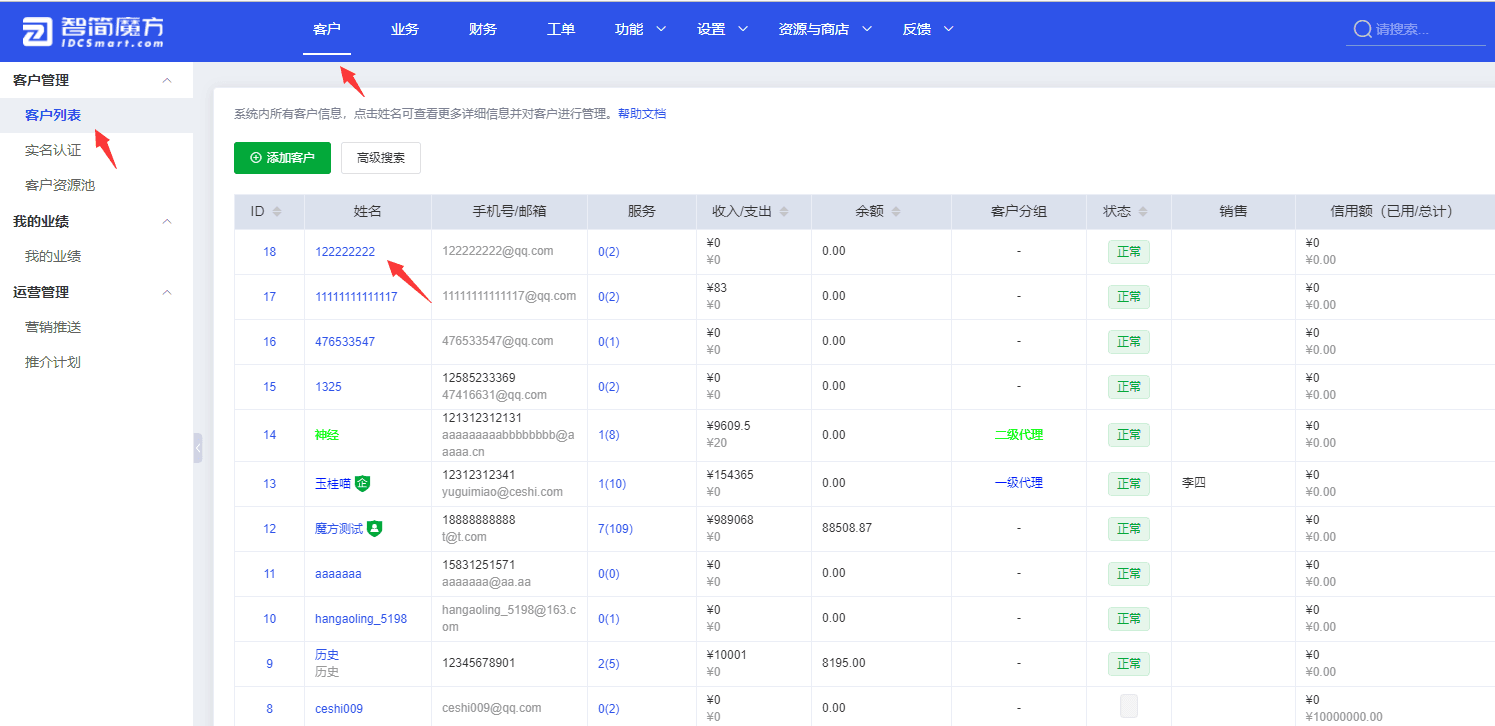Open customer 122222222 details
1495x726 pixels.
click(x=345, y=251)
